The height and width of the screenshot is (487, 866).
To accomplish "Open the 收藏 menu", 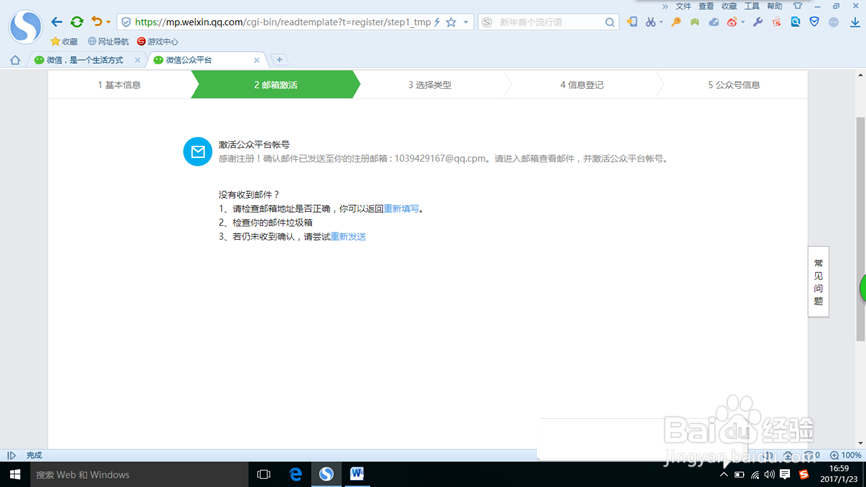I will pos(729,6).
